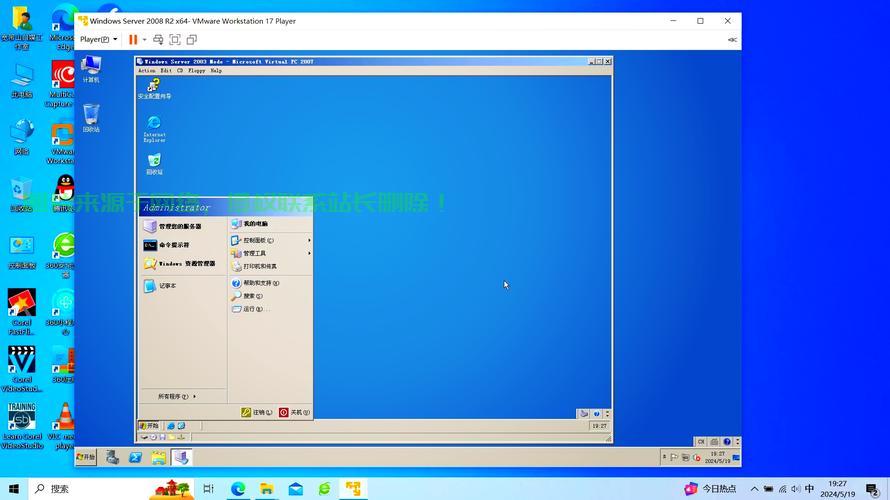The width and height of the screenshot is (890, 500).
Task: Open power options dropdown next to pause
Action: 144,40
